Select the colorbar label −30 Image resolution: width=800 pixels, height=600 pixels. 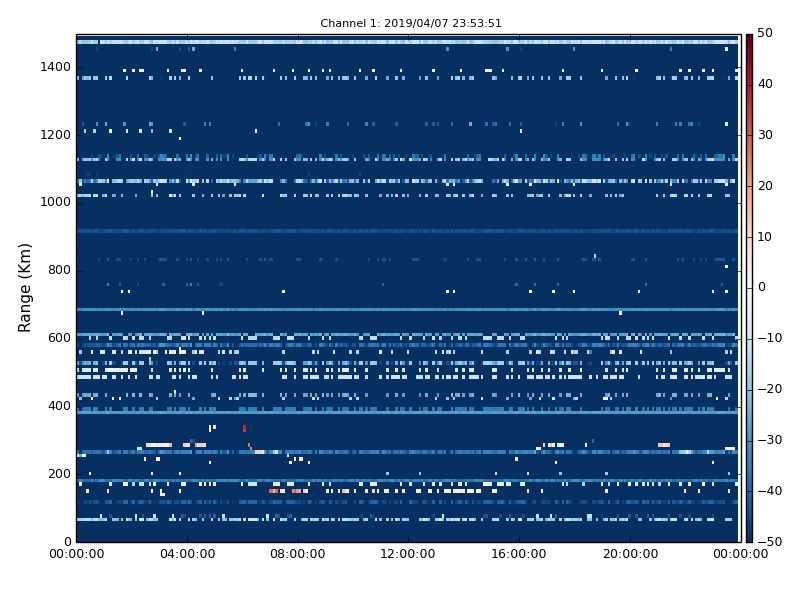point(769,440)
